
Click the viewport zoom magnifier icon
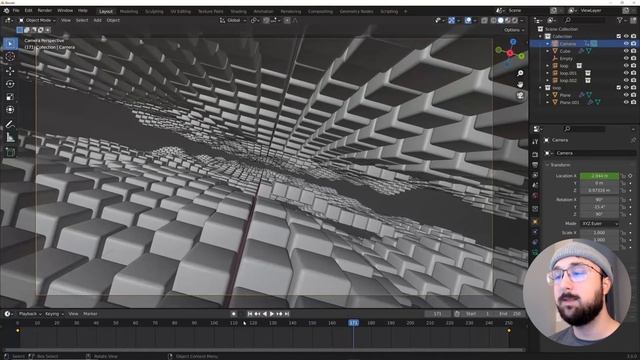520,73
